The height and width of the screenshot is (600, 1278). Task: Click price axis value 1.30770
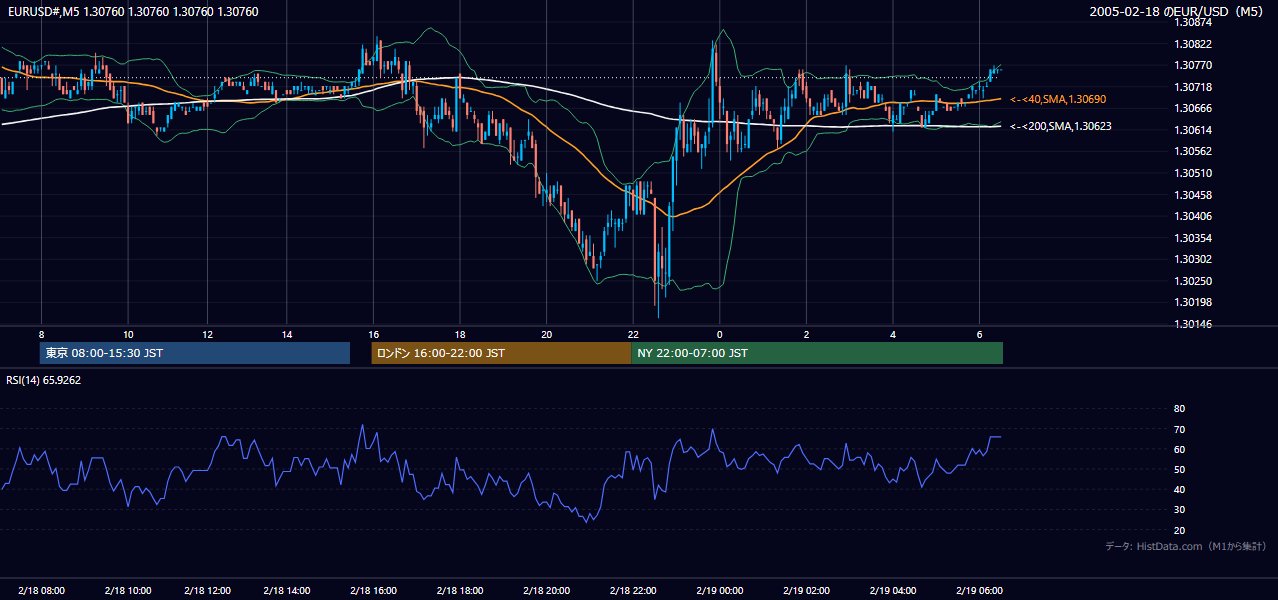(1193, 65)
